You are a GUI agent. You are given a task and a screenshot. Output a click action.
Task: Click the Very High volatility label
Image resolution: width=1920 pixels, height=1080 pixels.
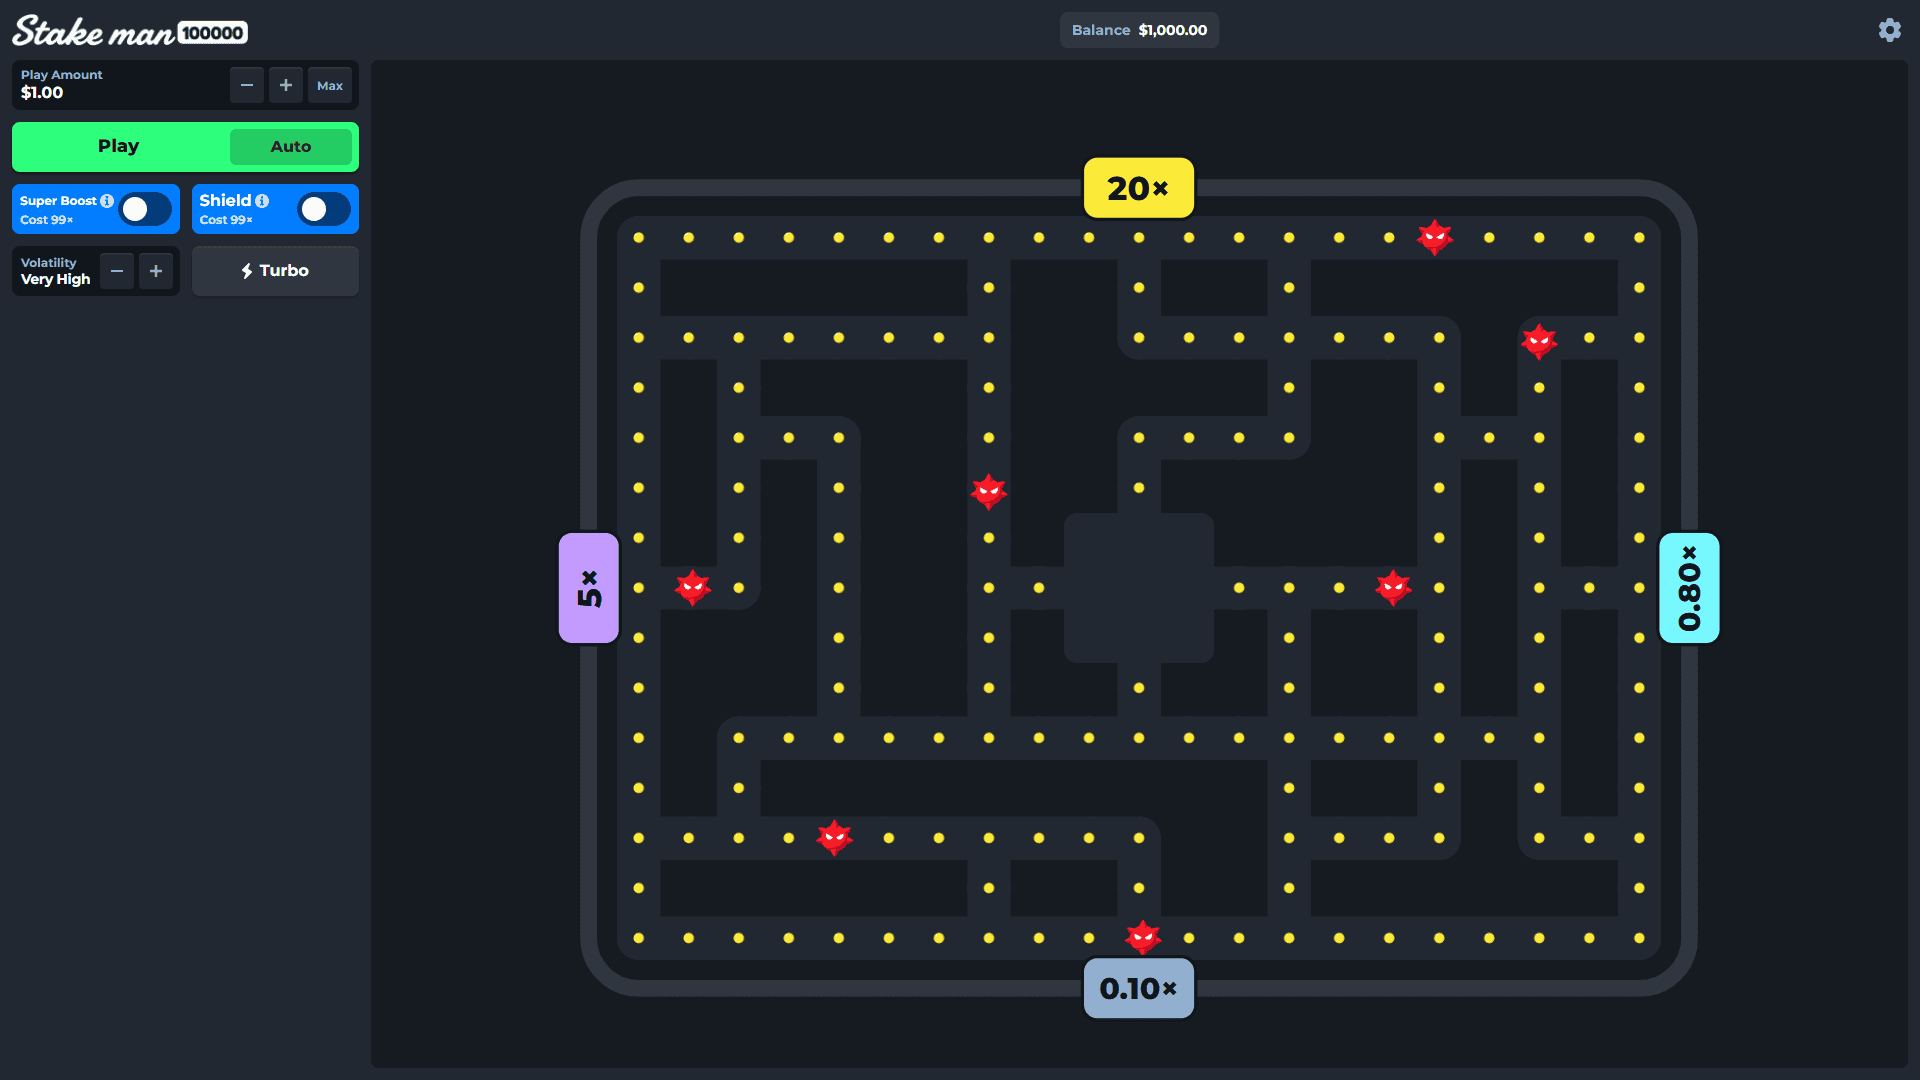[56, 279]
